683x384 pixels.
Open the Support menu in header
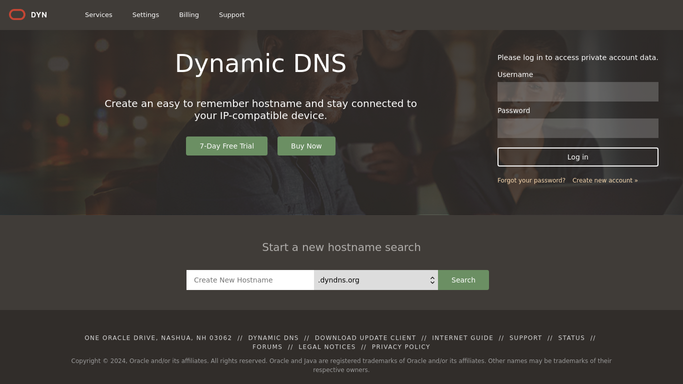(x=231, y=15)
